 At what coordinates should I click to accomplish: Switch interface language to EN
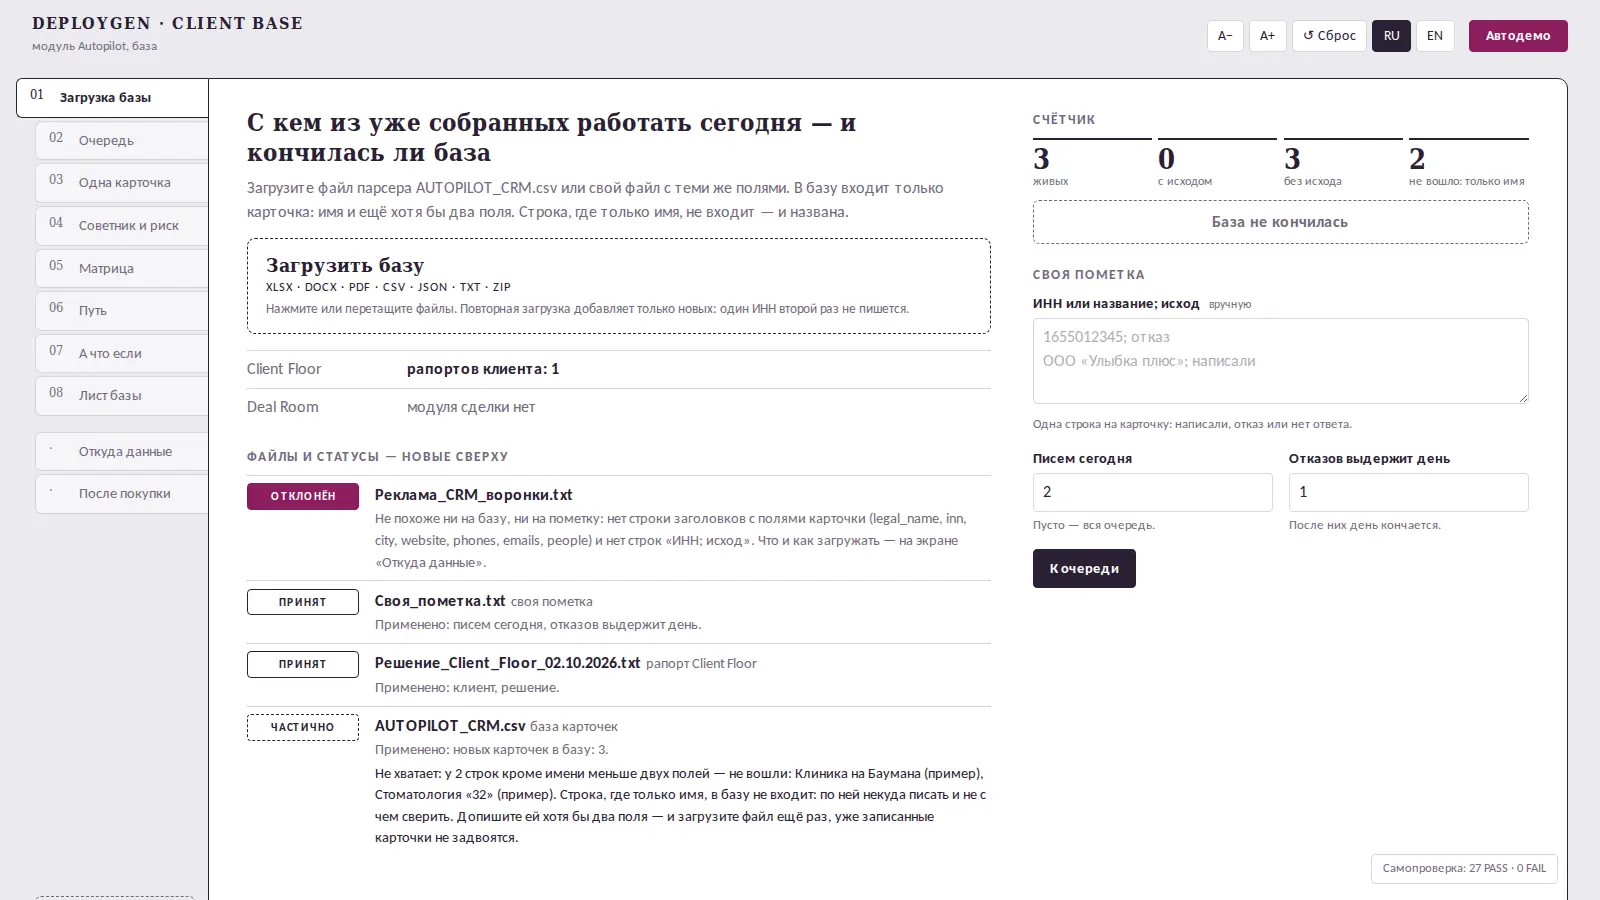click(x=1435, y=36)
